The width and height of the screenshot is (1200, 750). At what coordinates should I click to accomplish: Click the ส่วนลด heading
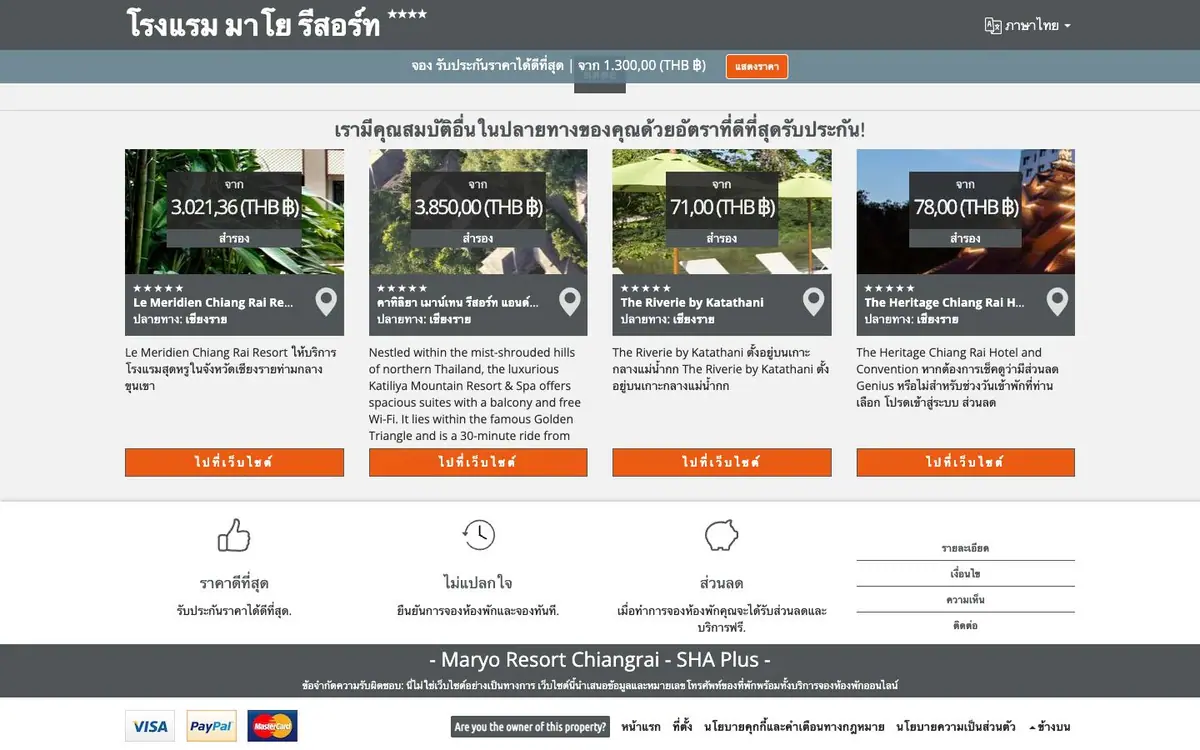[x=722, y=583]
